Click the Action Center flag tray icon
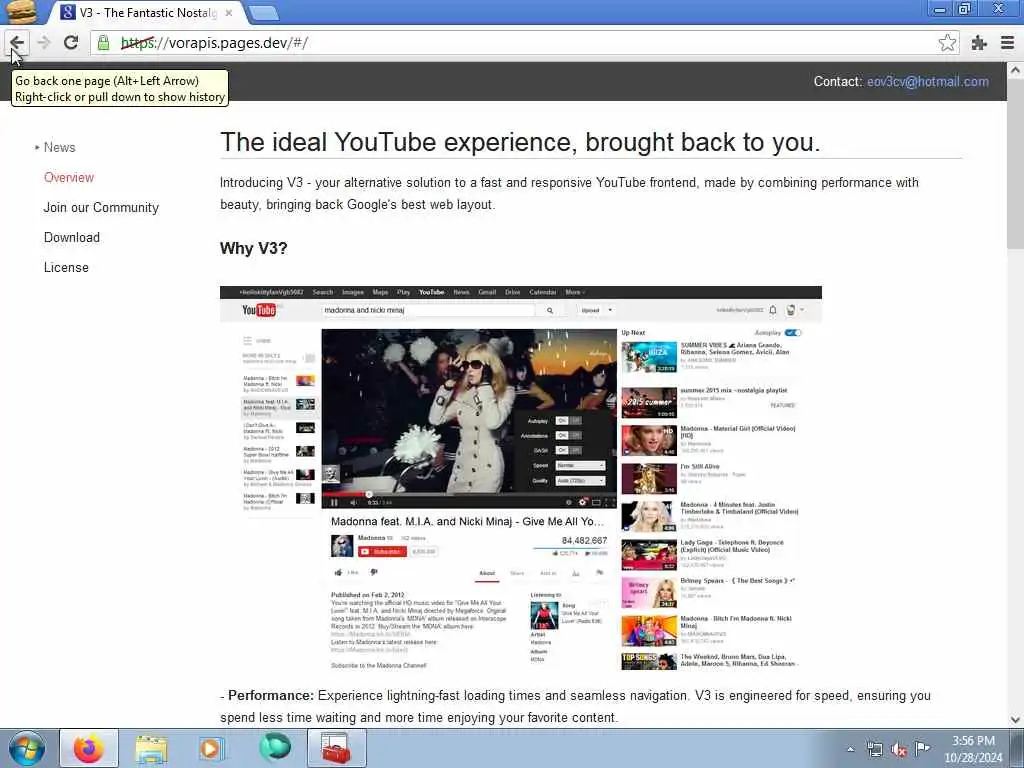This screenshot has width=1024, height=768. [922, 748]
